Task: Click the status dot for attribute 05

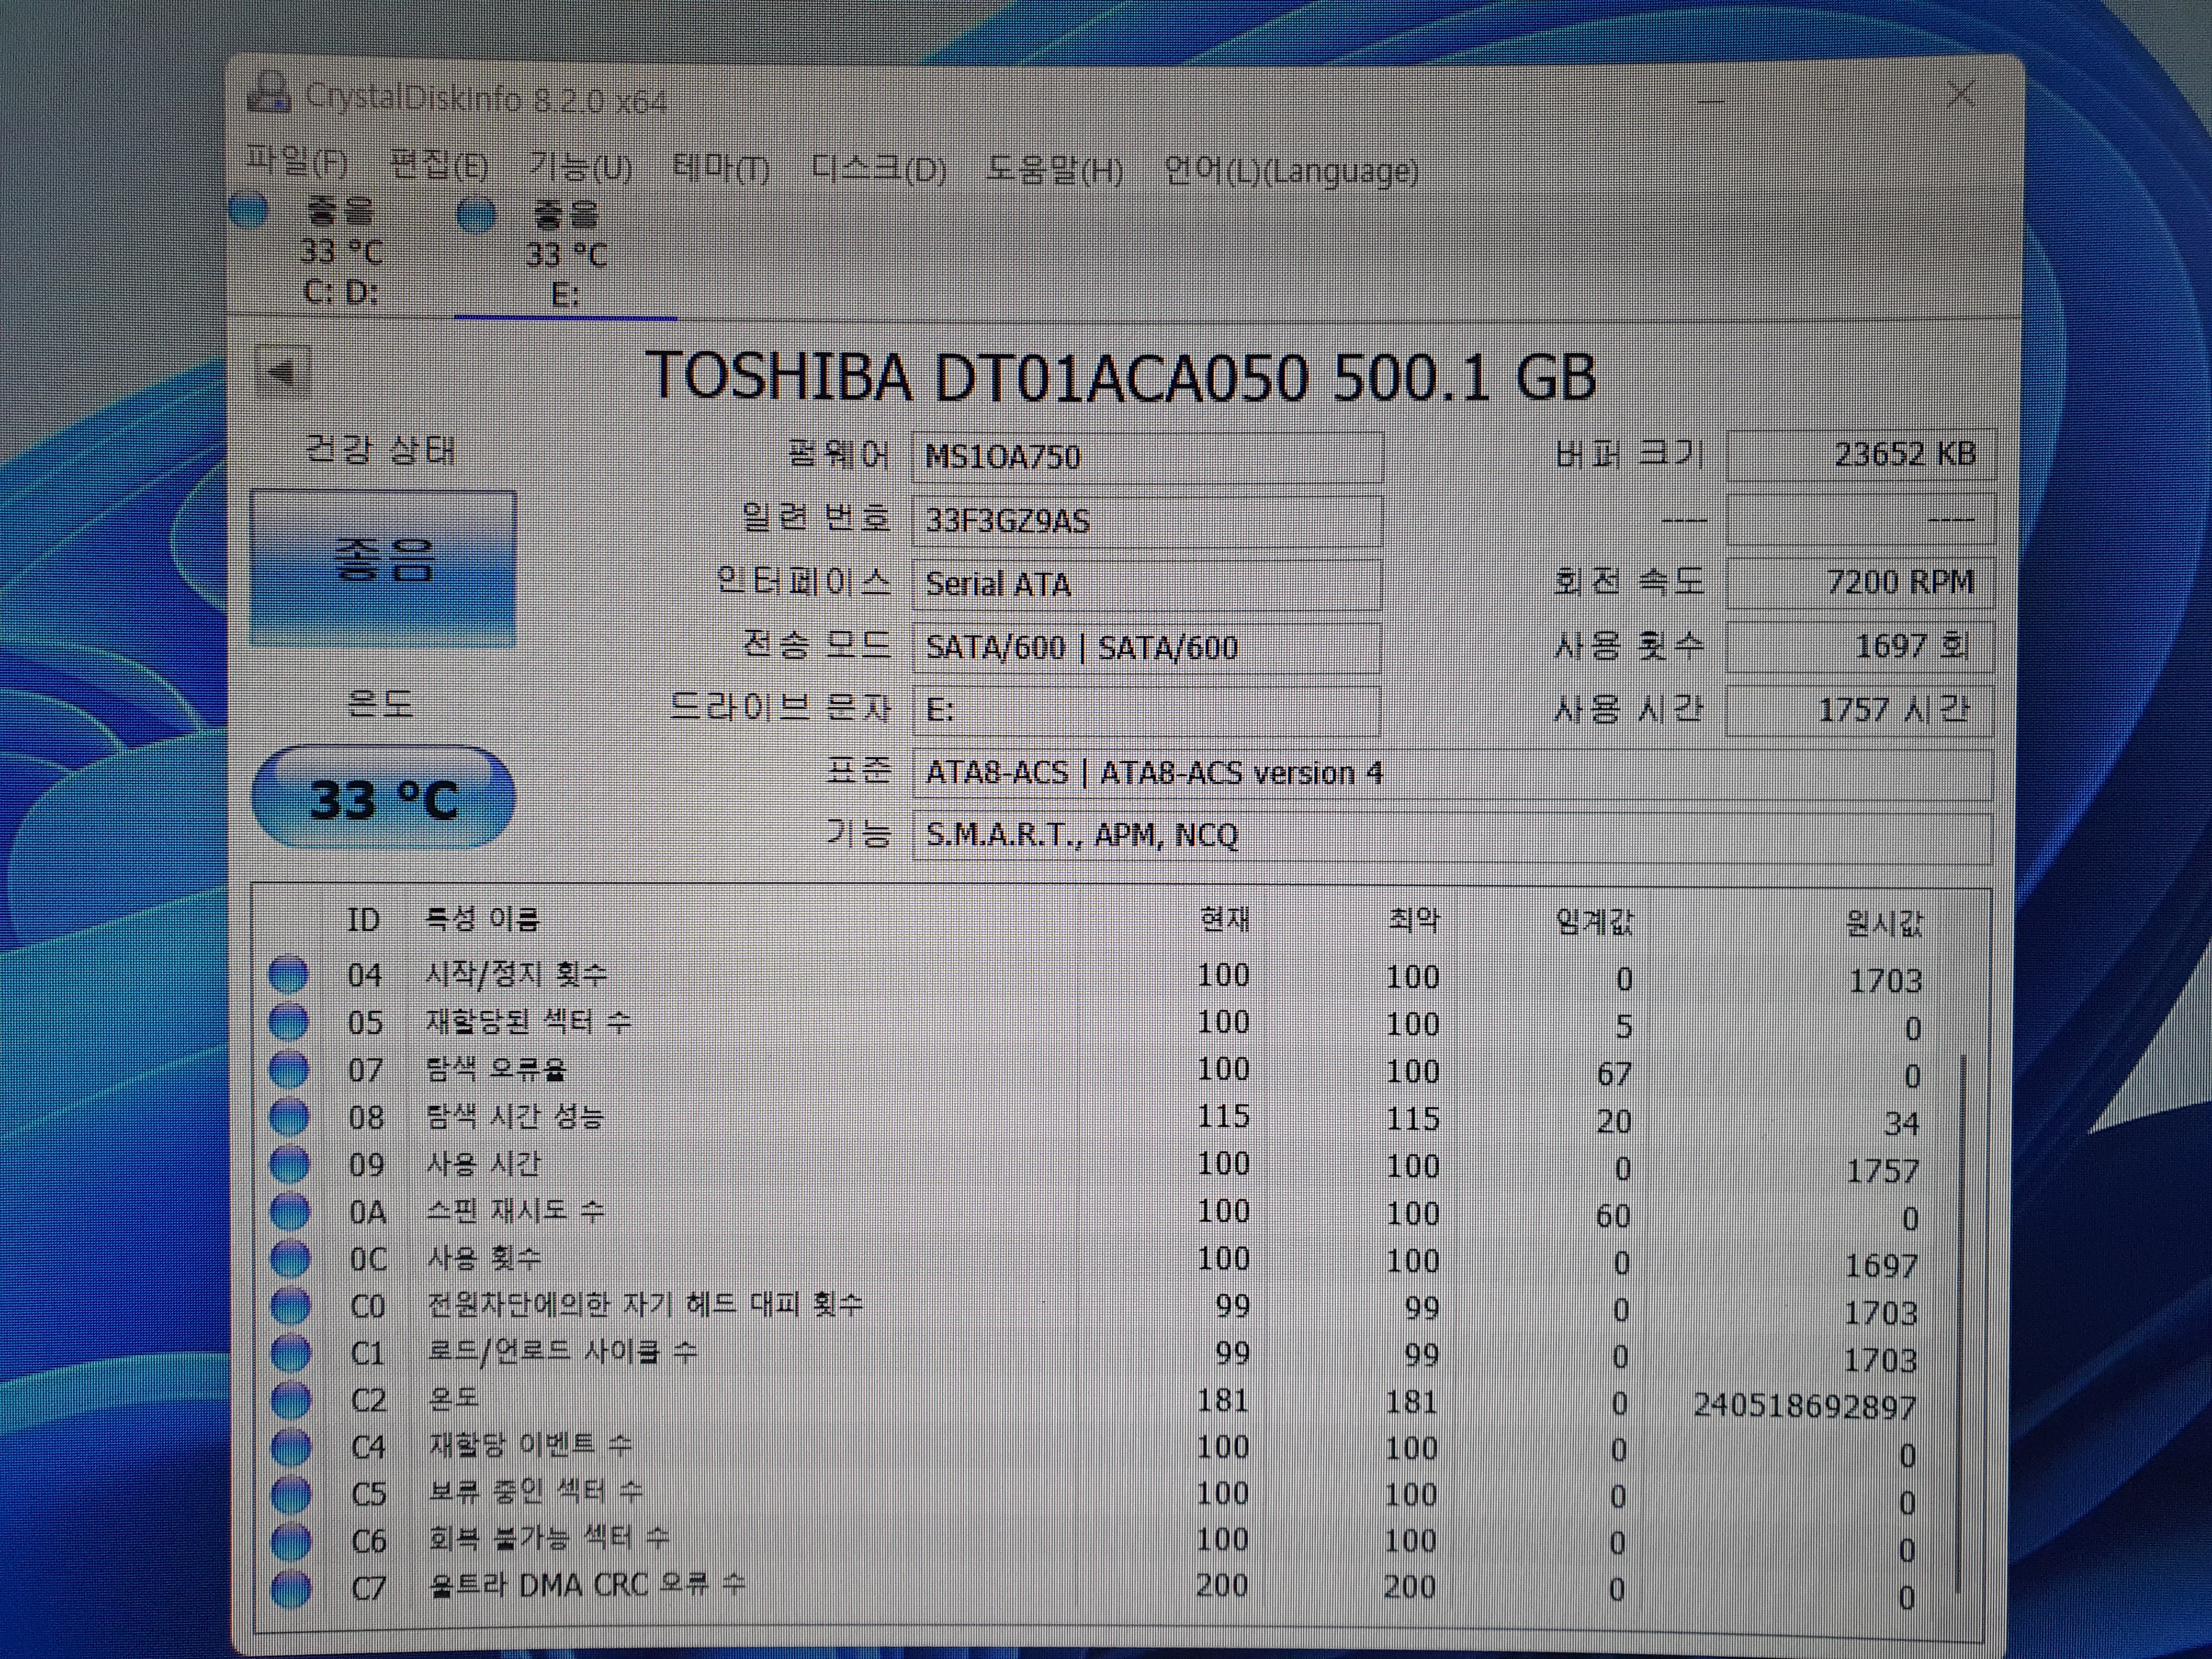Action: pyautogui.click(x=289, y=1022)
